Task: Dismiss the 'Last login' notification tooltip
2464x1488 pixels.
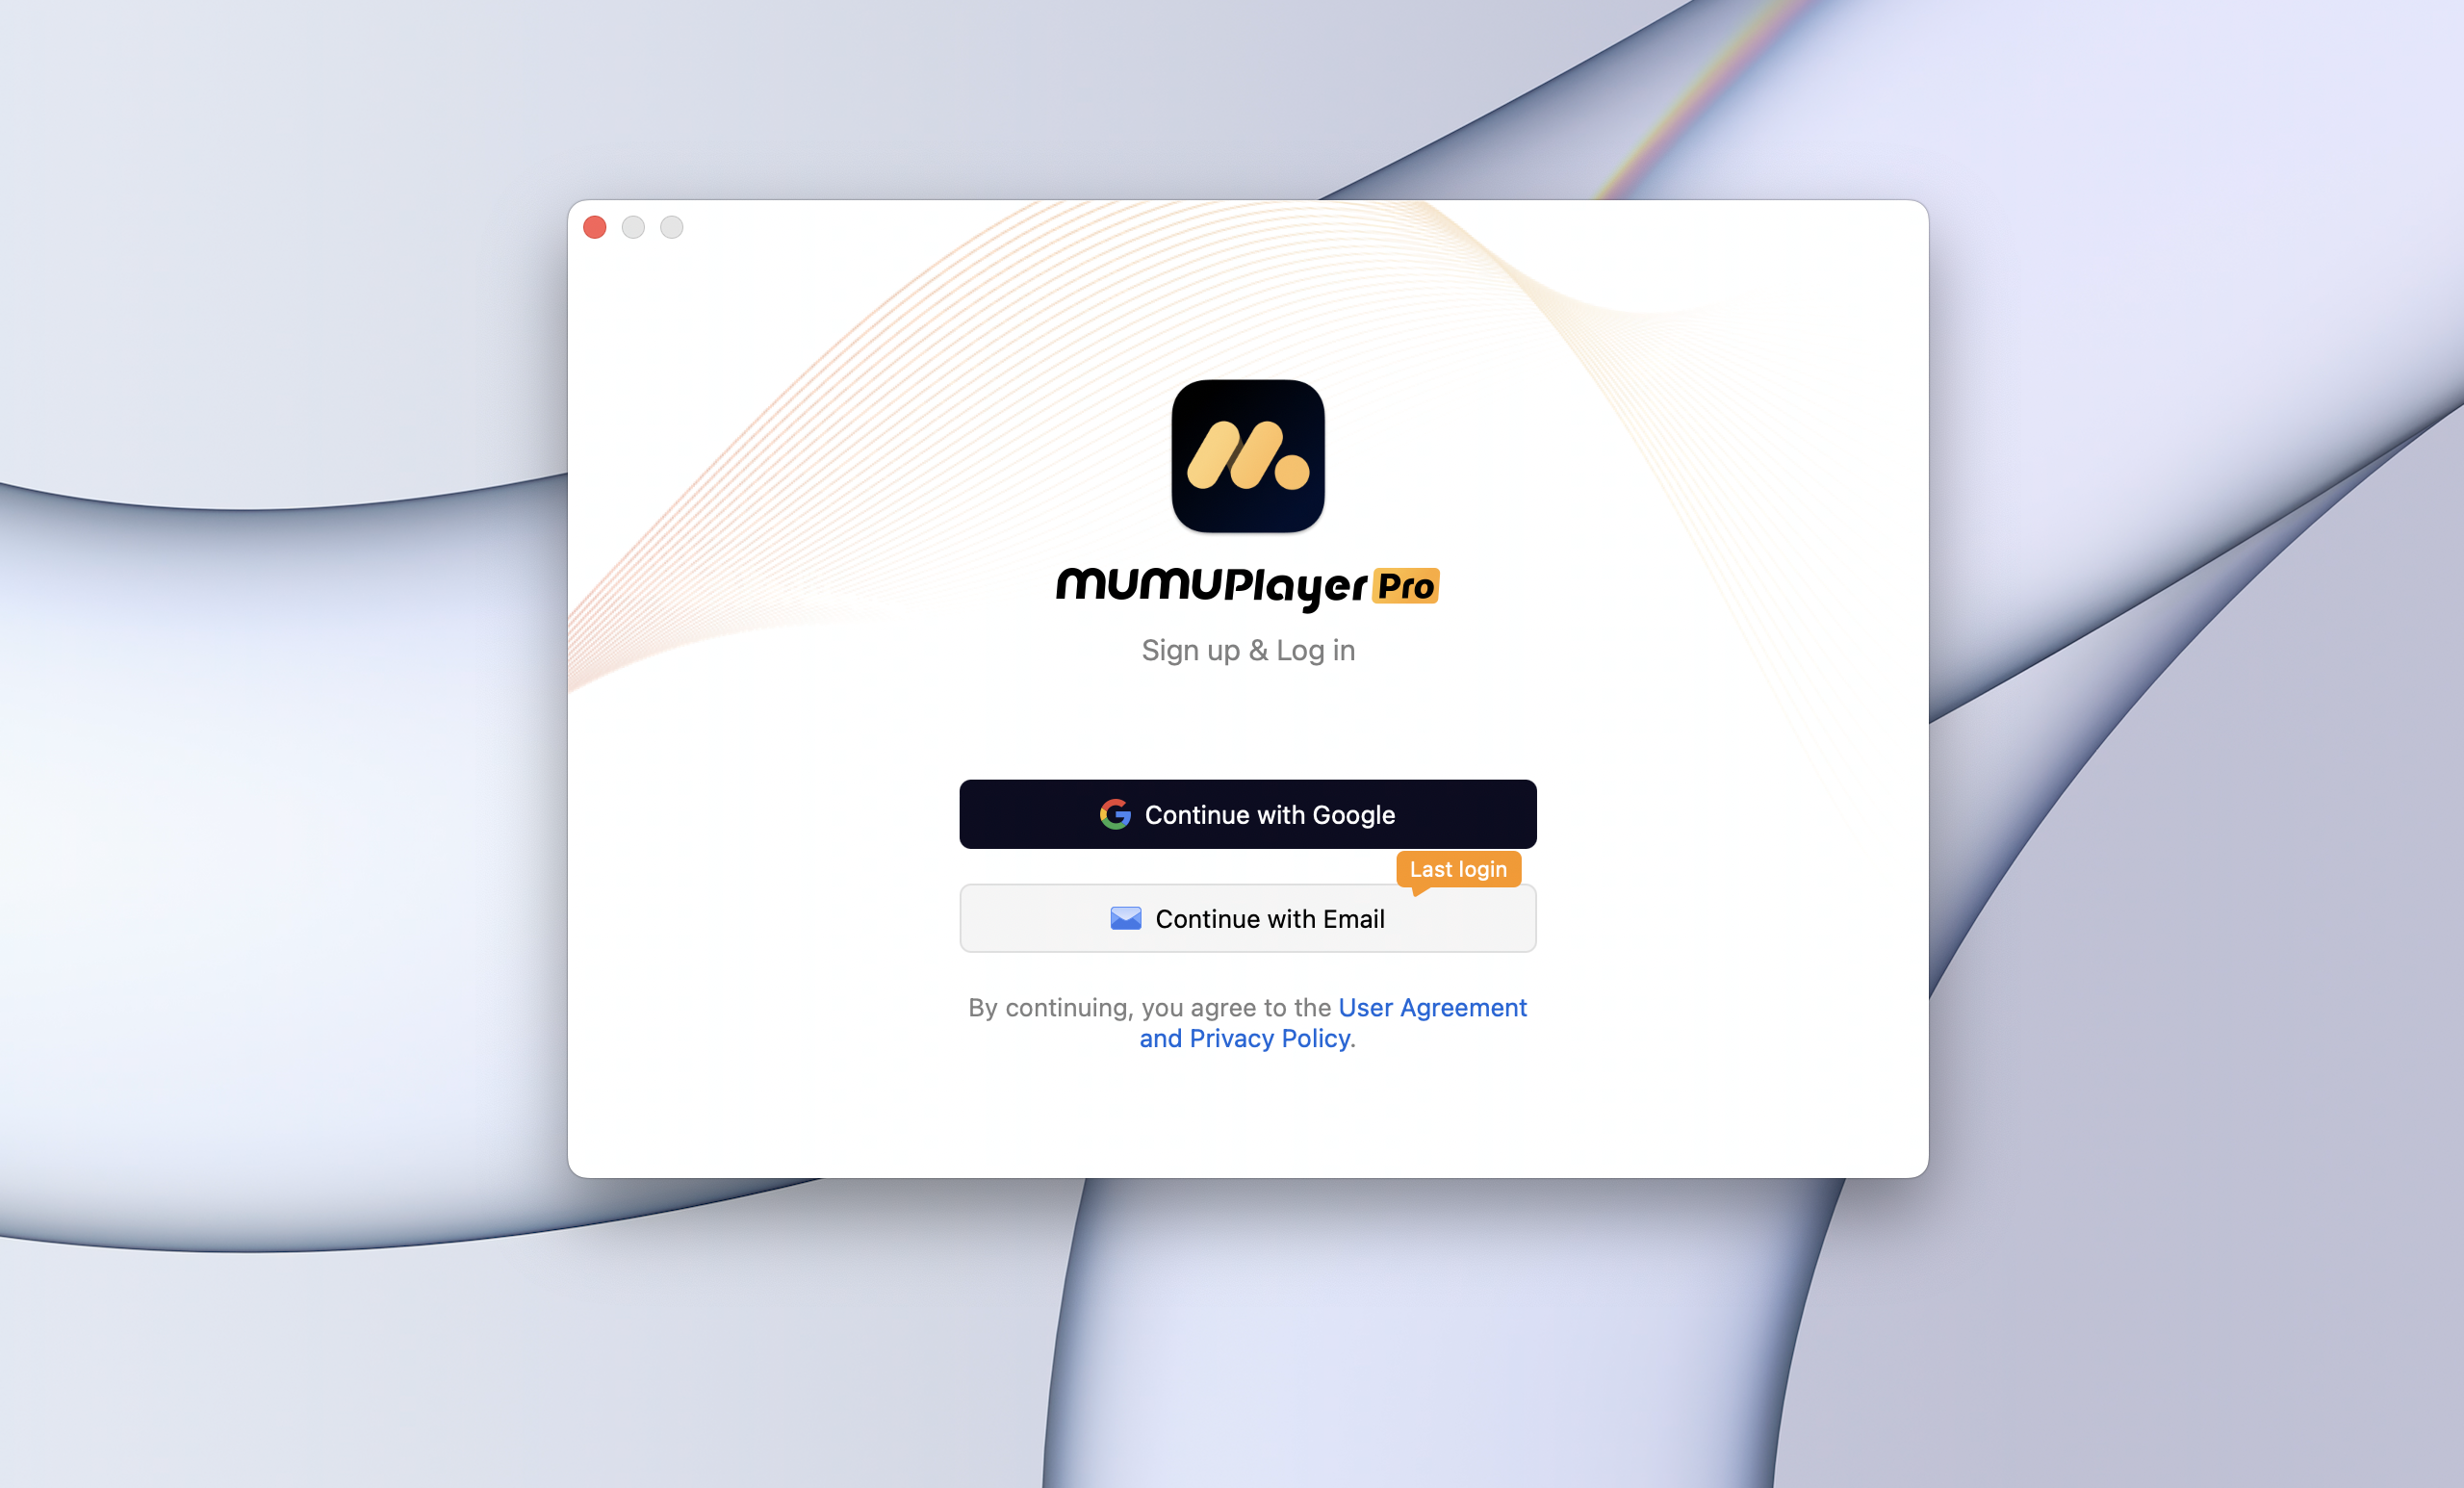Action: pyautogui.click(x=1457, y=866)
